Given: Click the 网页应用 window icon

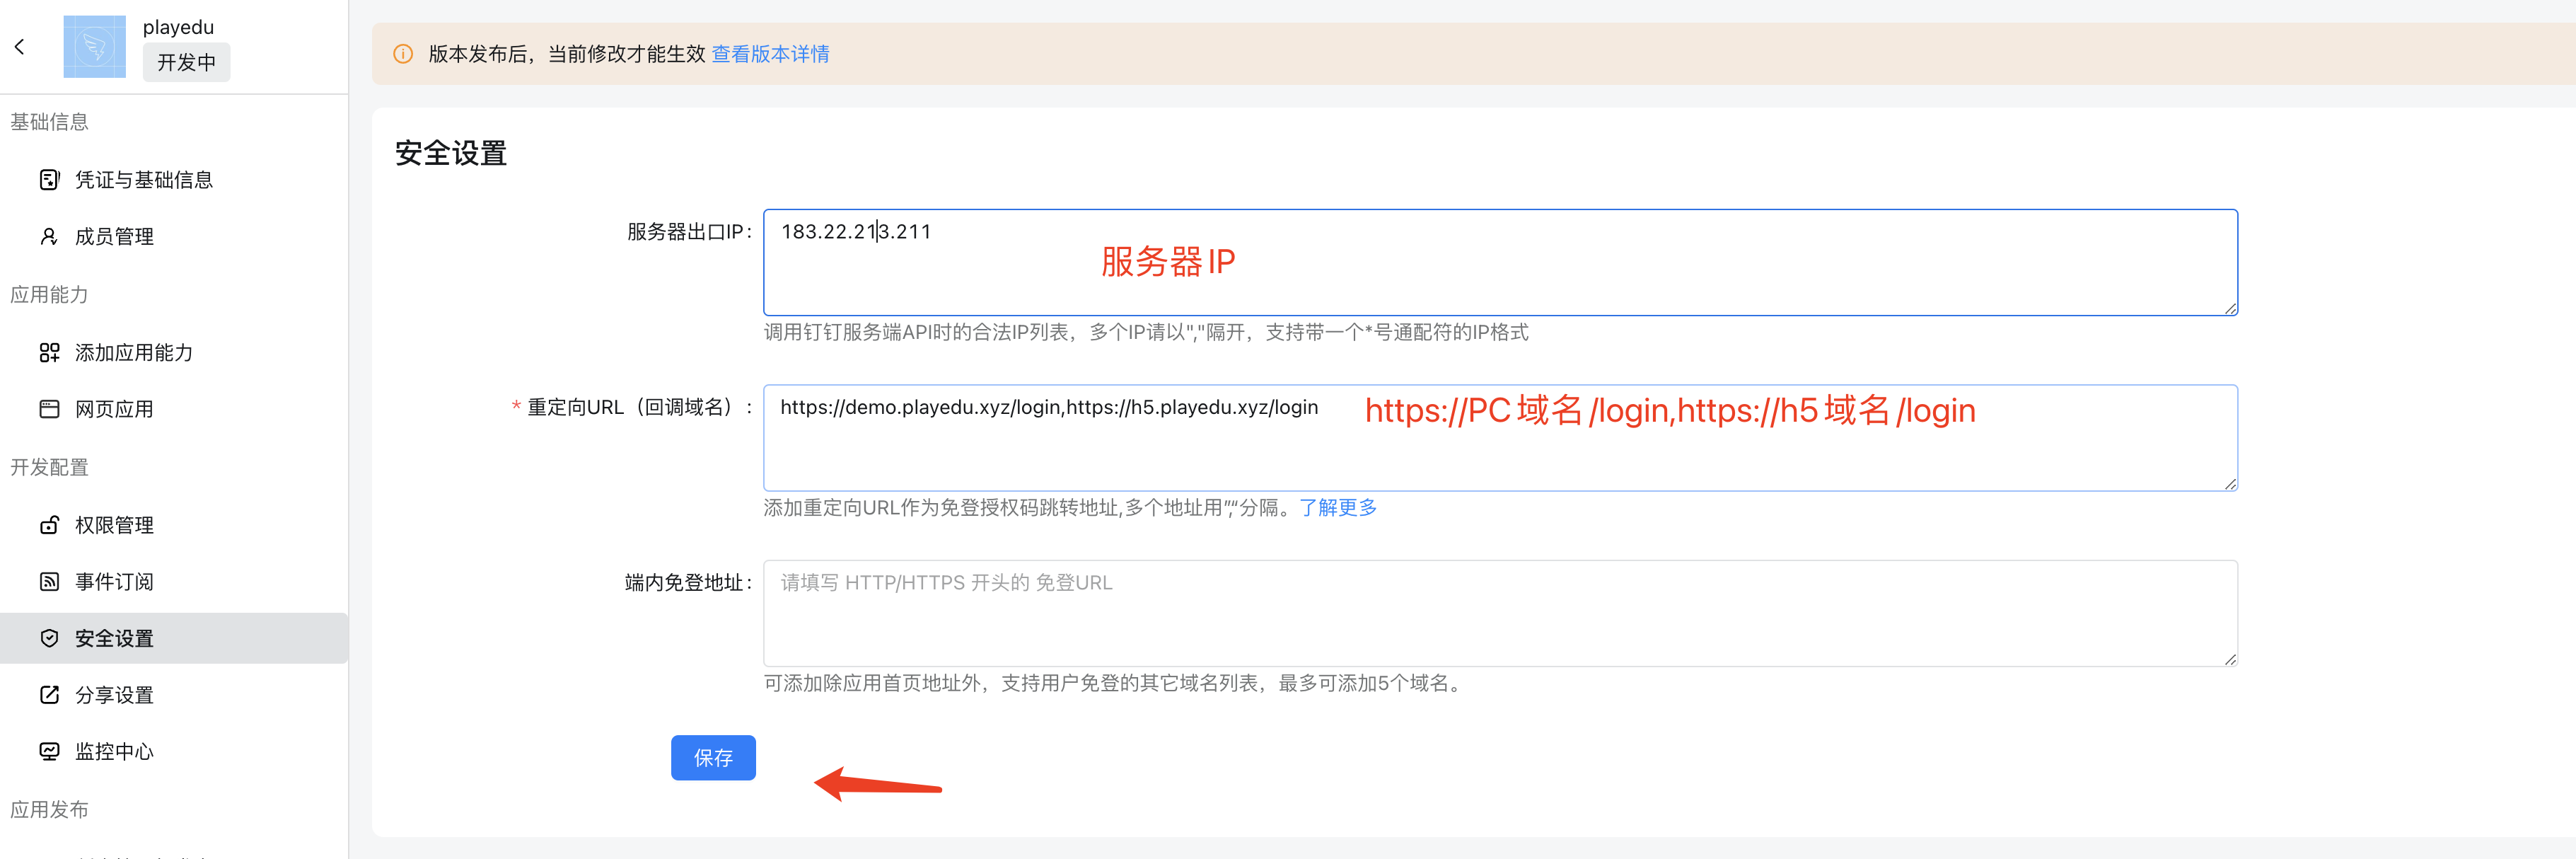Looking at the screenshot, I should [49, 410].
